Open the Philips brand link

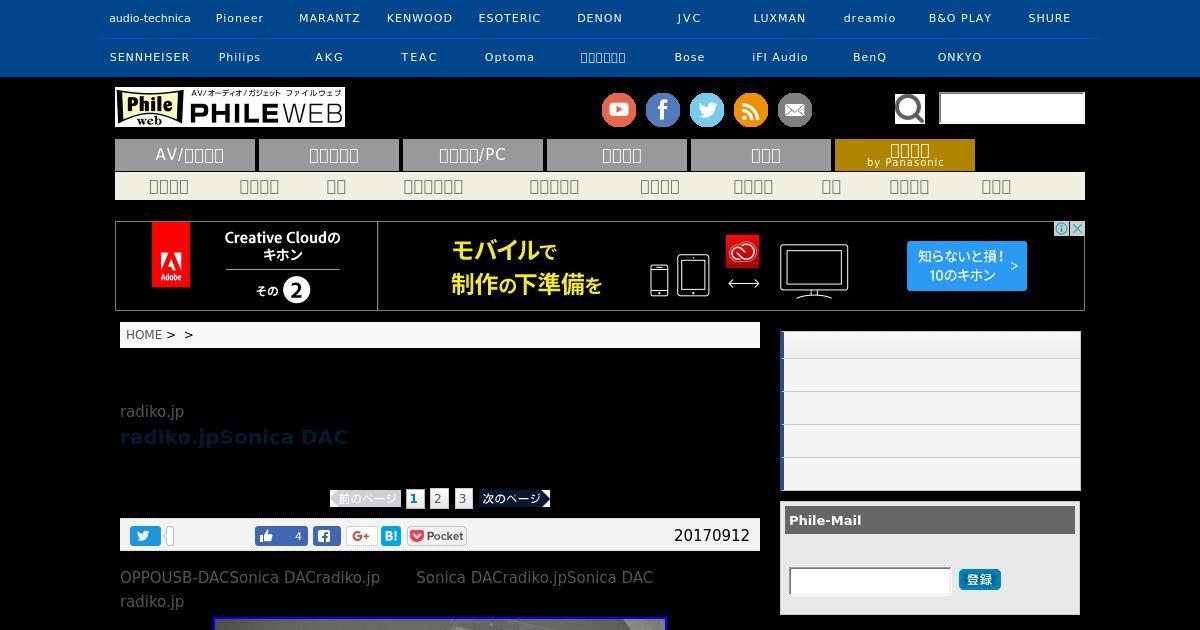pos(240,57)
